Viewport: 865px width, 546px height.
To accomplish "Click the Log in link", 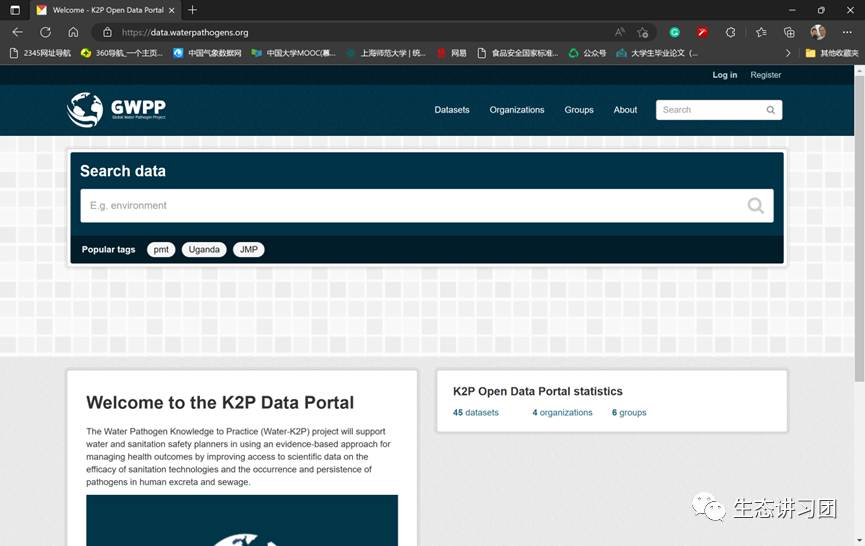I will tap(724, 75).
